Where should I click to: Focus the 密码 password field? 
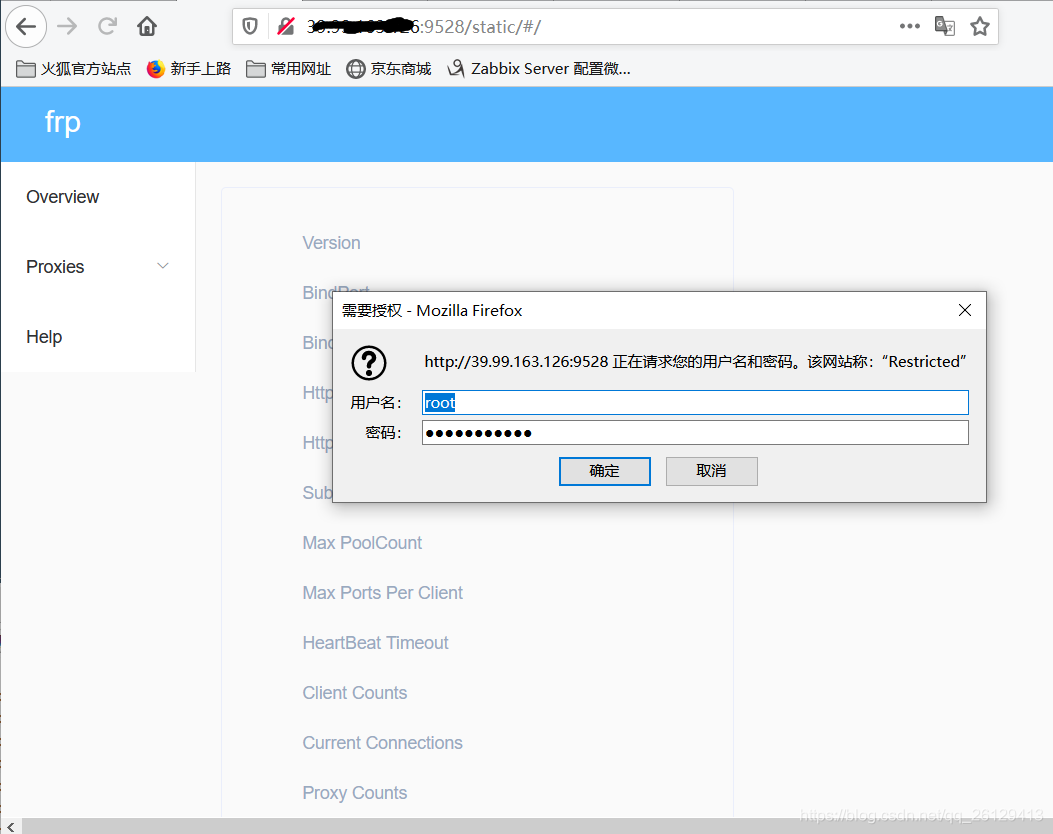coord(695,433)
